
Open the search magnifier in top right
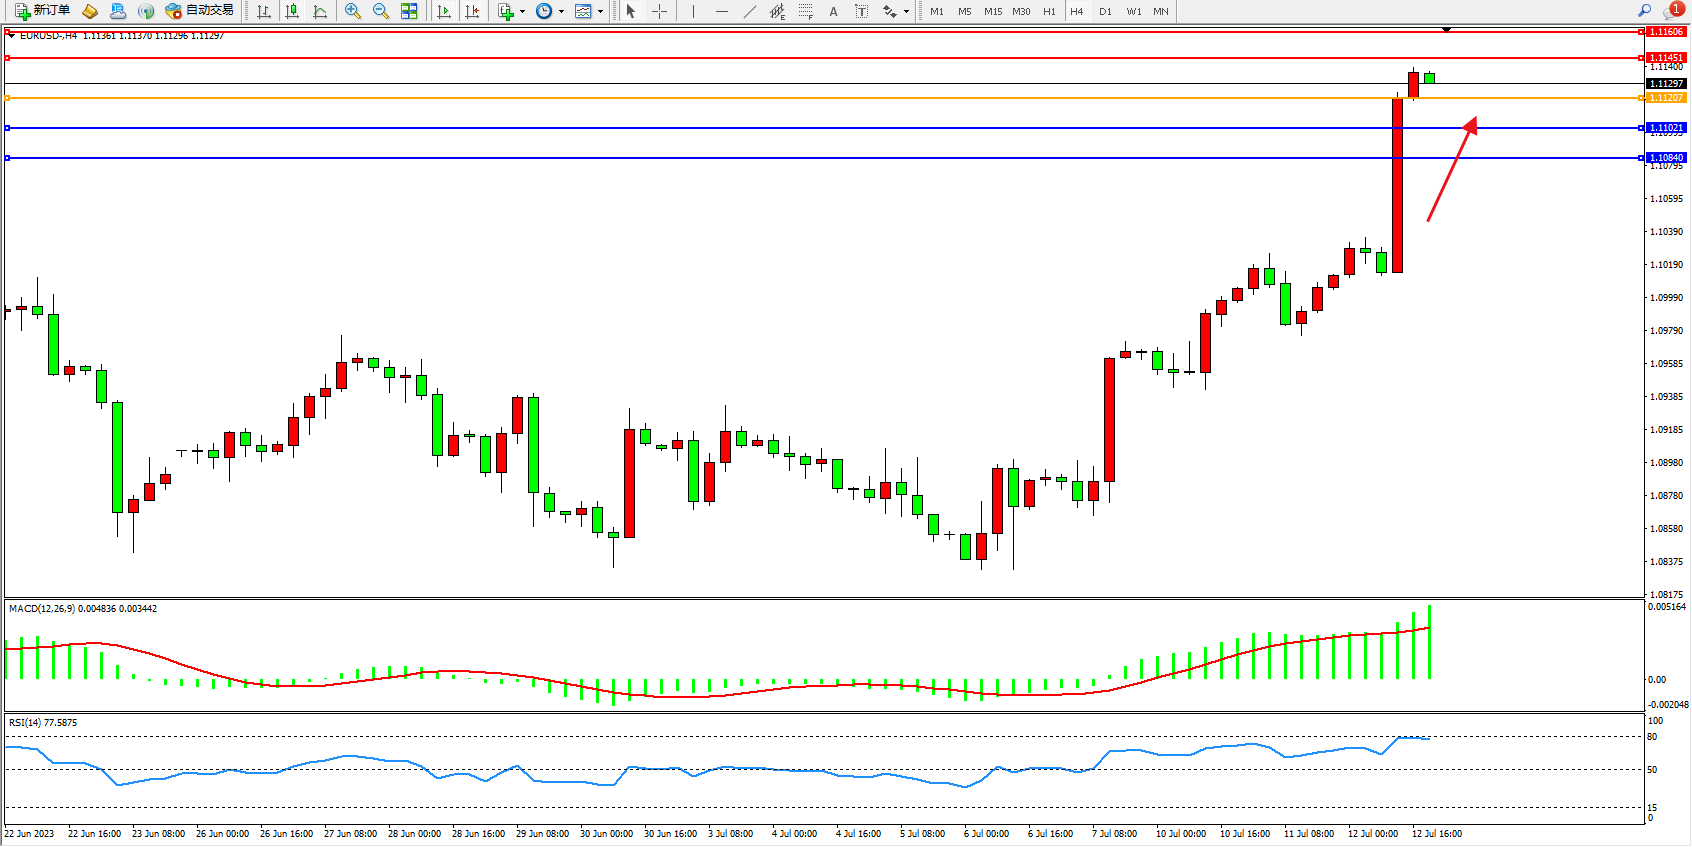(1644, 11)
